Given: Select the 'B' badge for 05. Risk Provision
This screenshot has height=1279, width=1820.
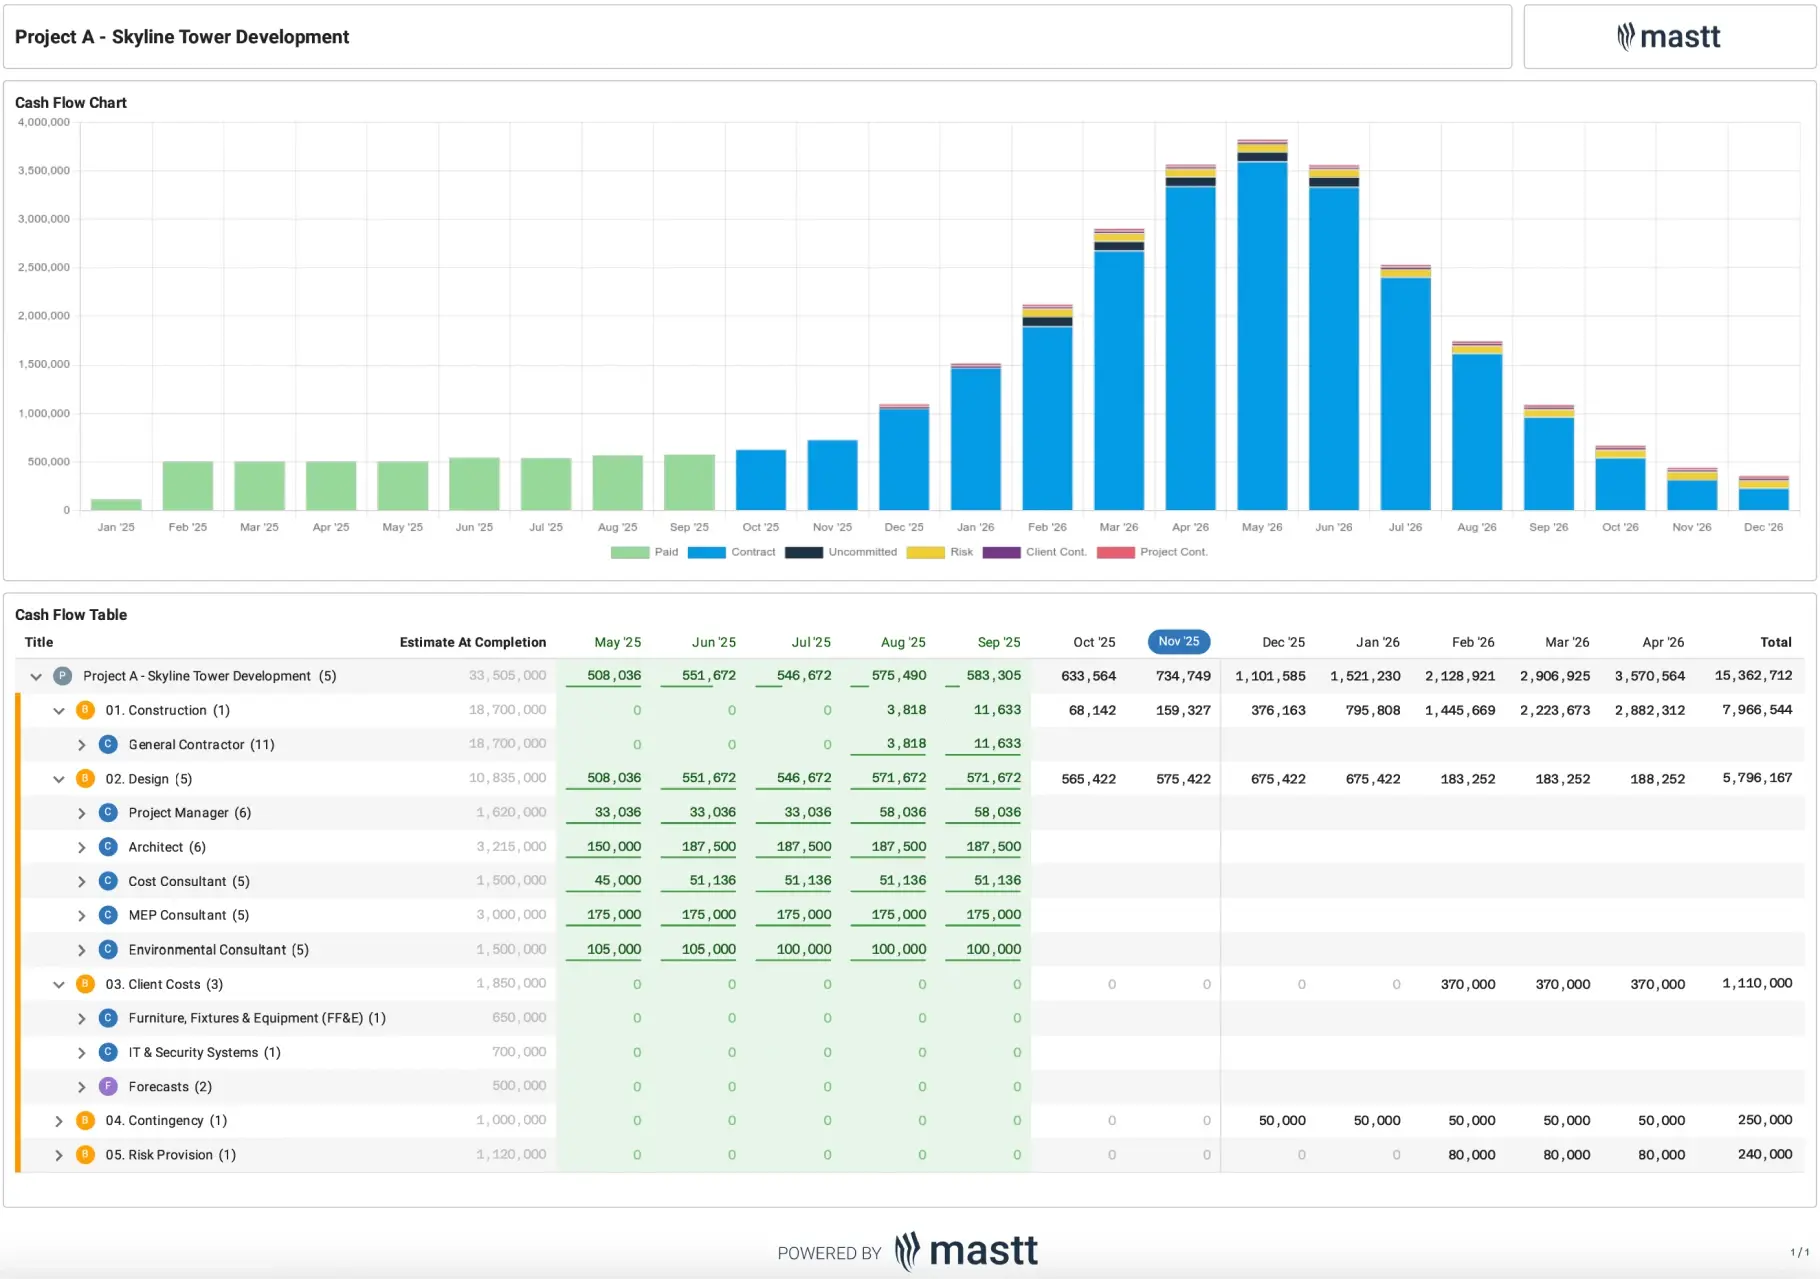Looking at the screenshot, I should pos(85,1154).
